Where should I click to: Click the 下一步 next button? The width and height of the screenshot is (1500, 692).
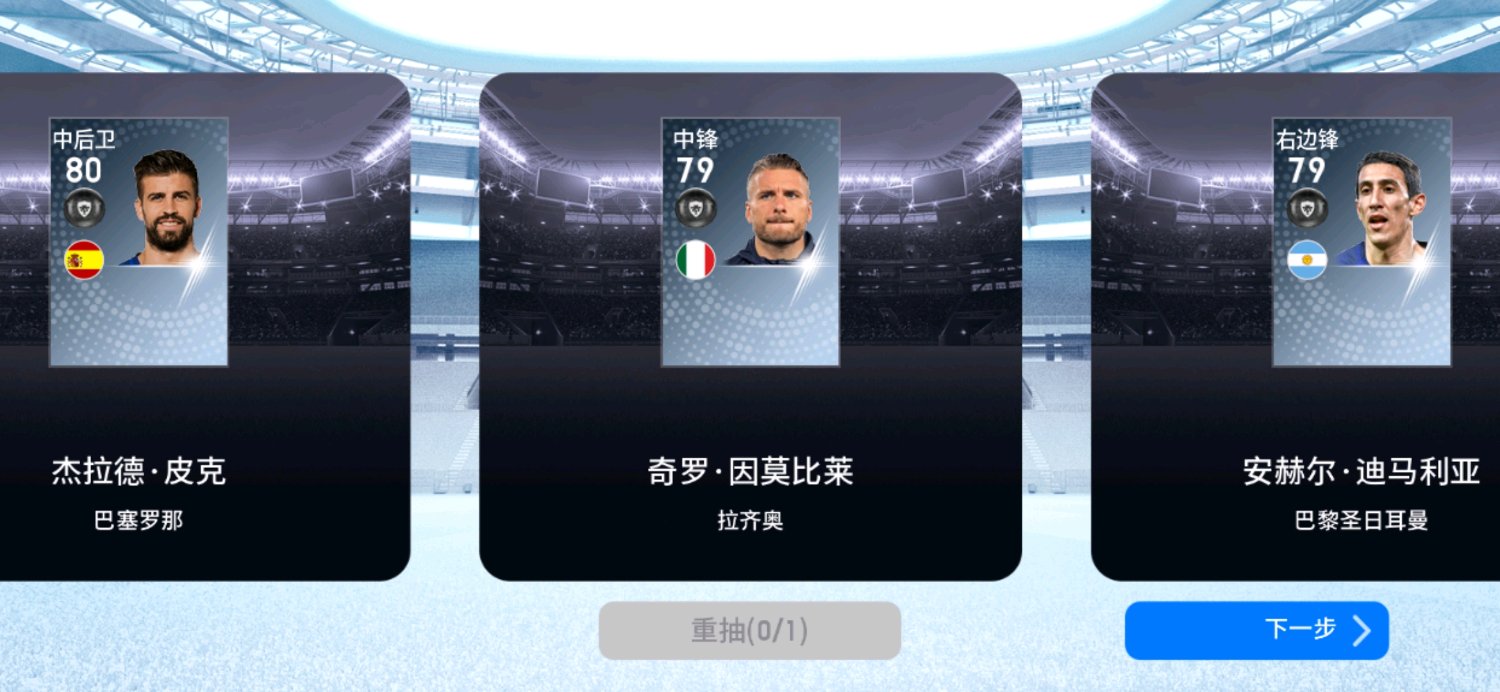[1257, 630]
